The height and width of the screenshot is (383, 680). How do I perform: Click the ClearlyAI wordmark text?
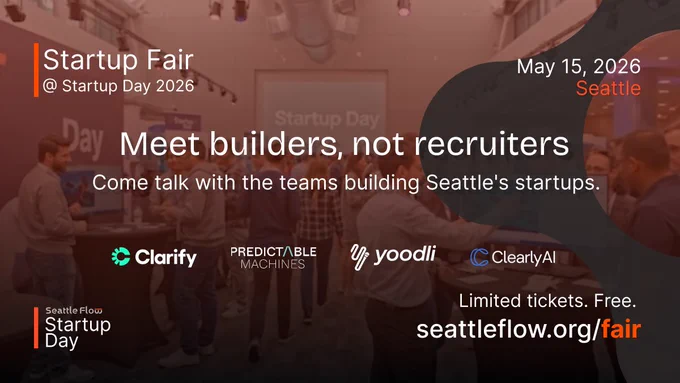[x=523, y=257]
